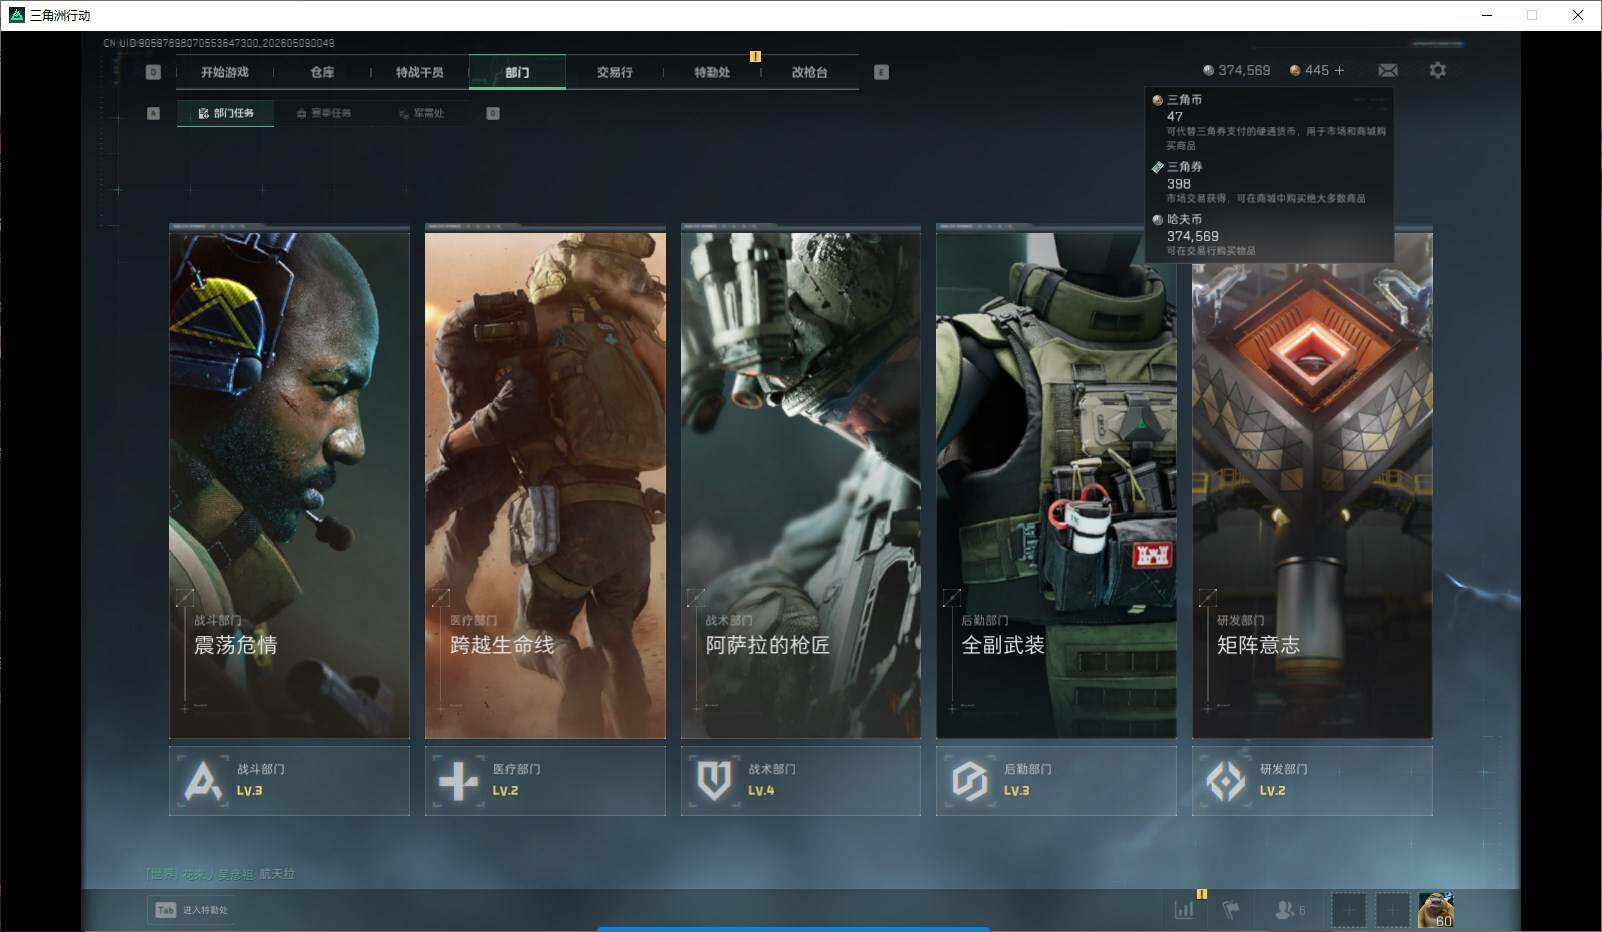Close the 三角洲行动 window

pos(1578,15)
